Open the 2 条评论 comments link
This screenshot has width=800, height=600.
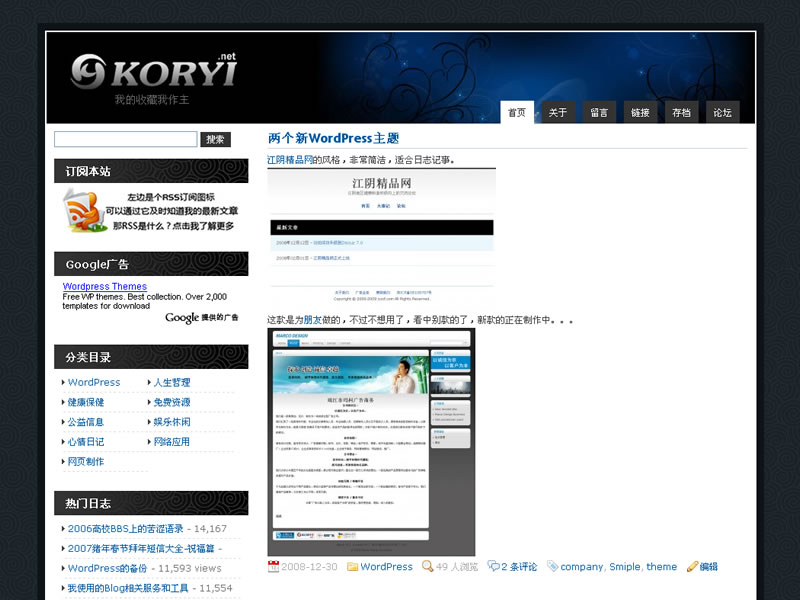coord(519,566)
